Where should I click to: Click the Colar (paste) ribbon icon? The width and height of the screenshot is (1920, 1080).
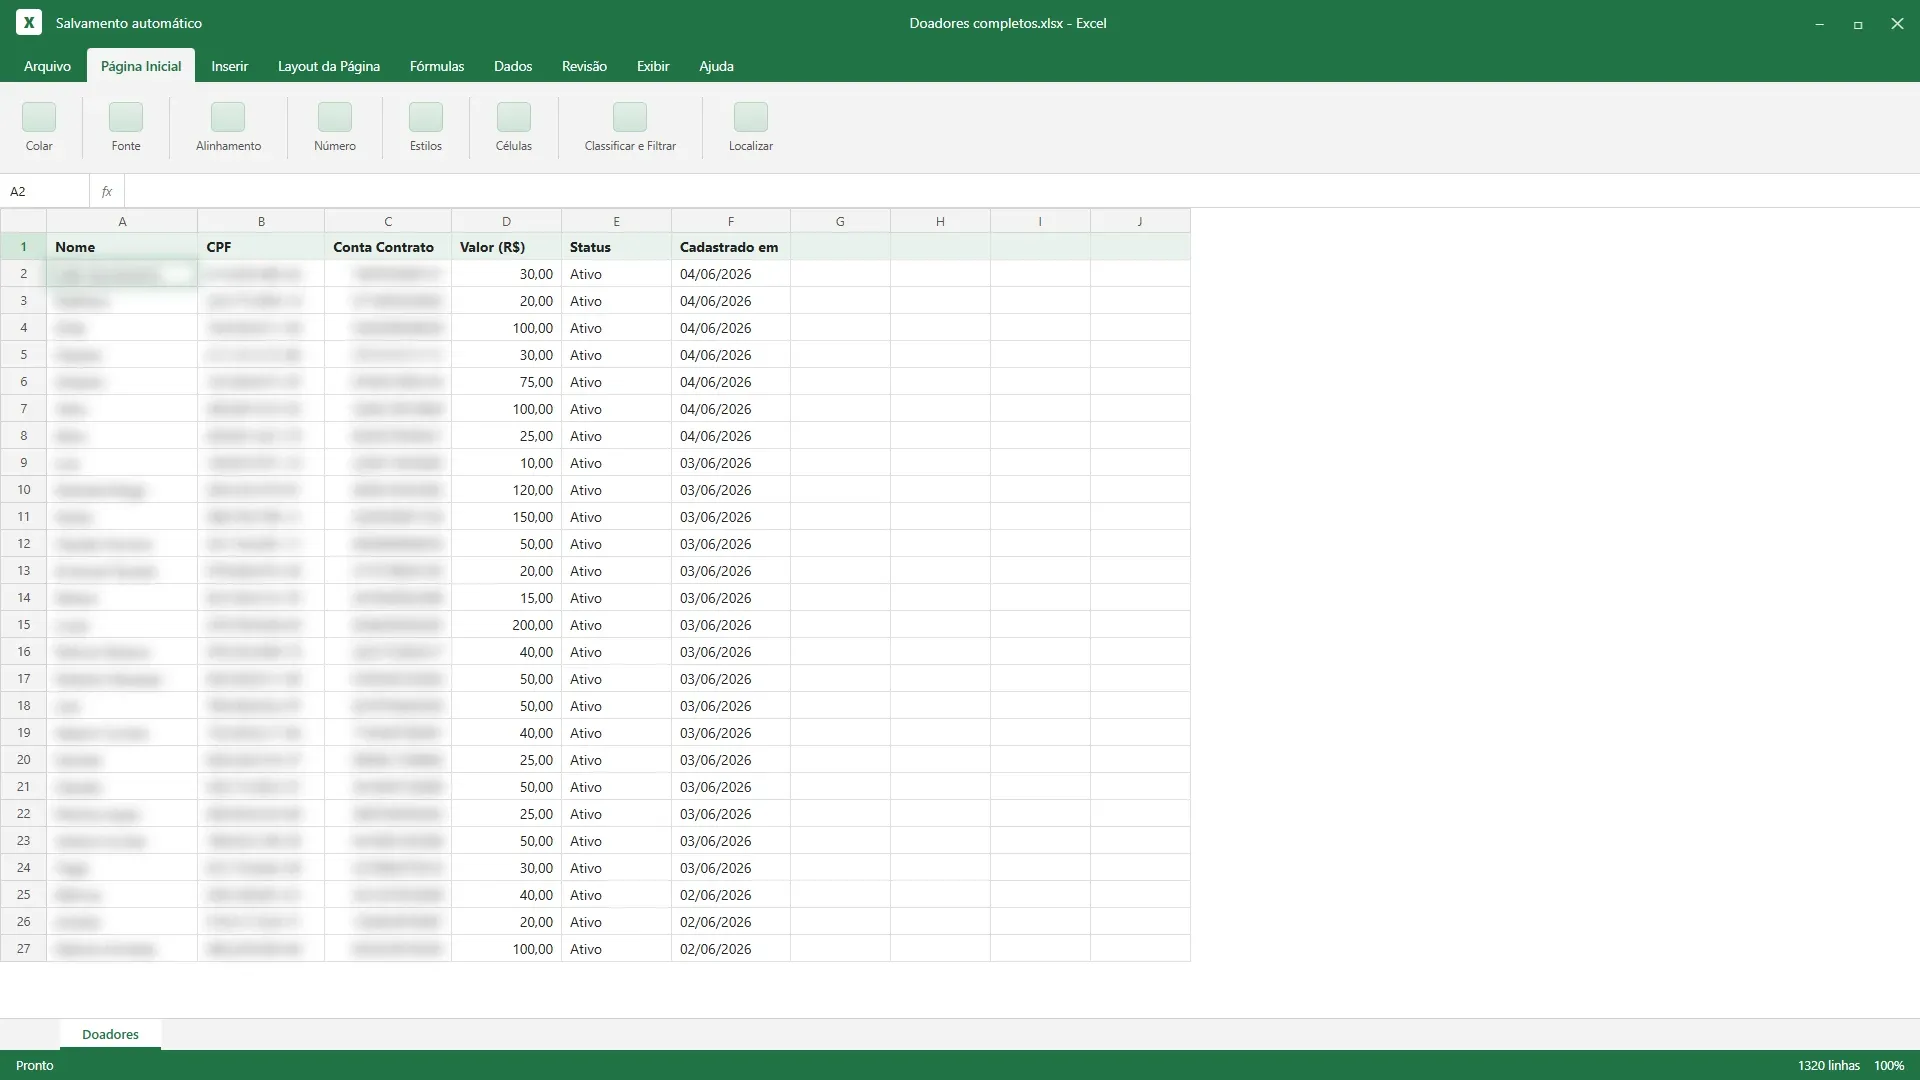click(x=39, y=118)
